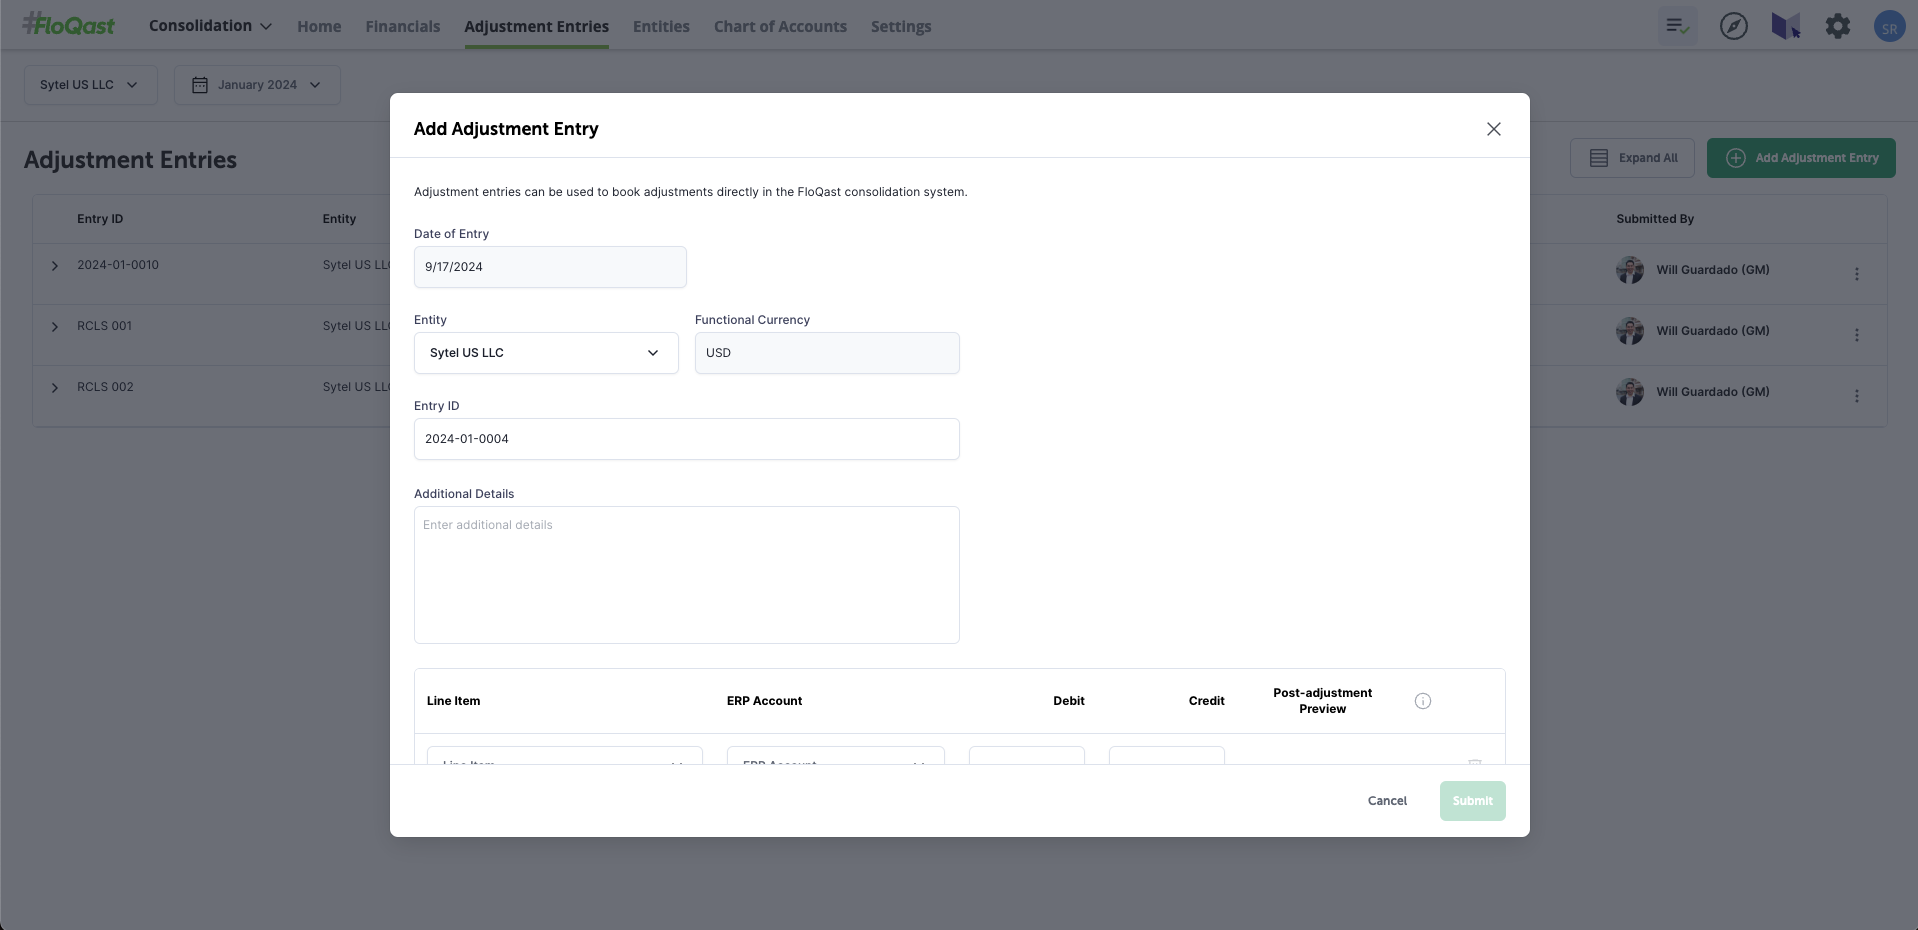Expand entry row RCLS 001

click(x=55, y=327)
